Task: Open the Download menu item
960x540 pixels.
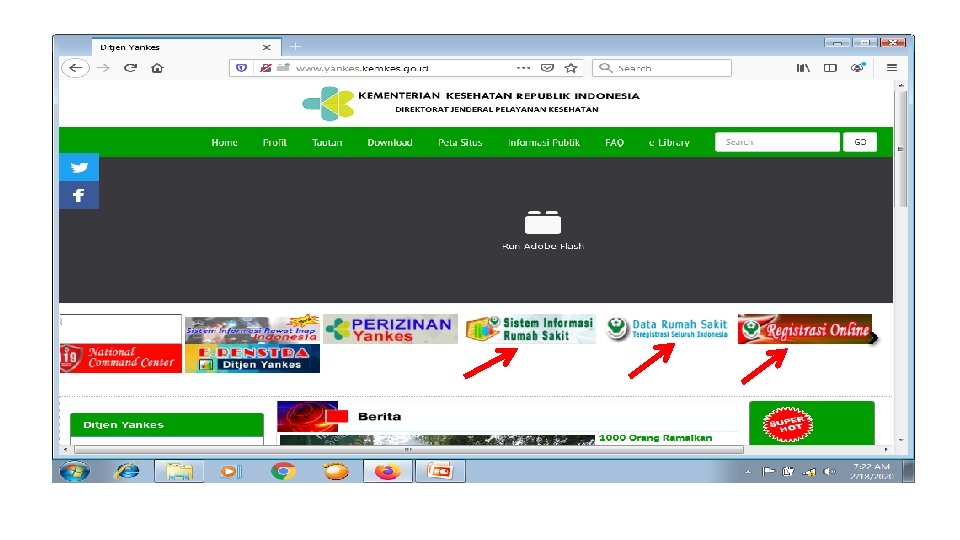Action: click(390, 142)
